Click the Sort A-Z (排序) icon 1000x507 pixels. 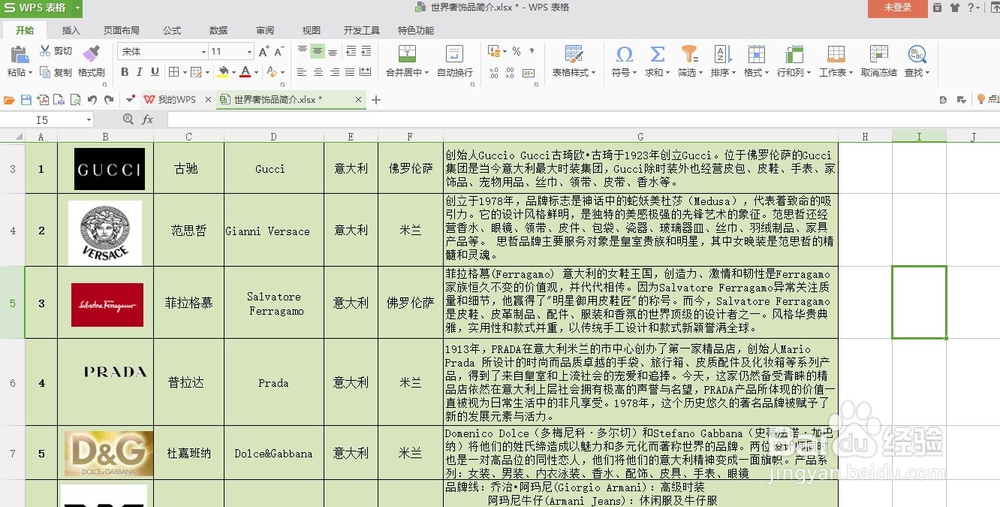click(723, 54)
